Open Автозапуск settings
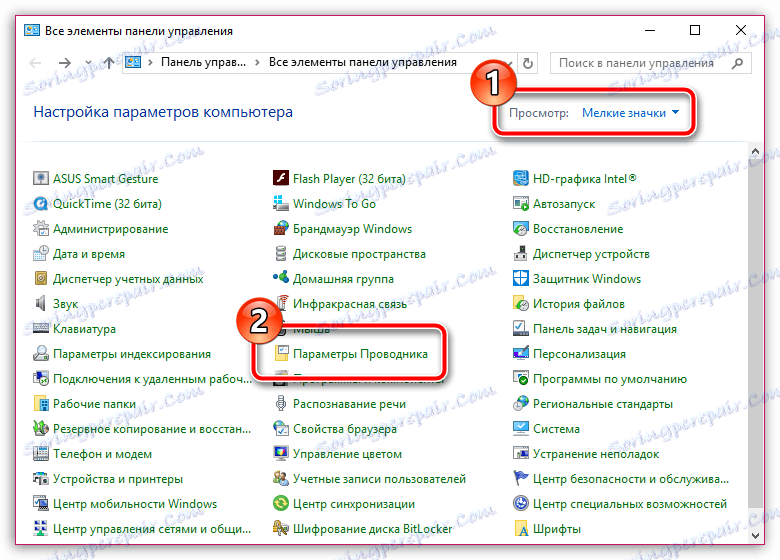Viewport: 780px width, 560px height. coord(564,204)
